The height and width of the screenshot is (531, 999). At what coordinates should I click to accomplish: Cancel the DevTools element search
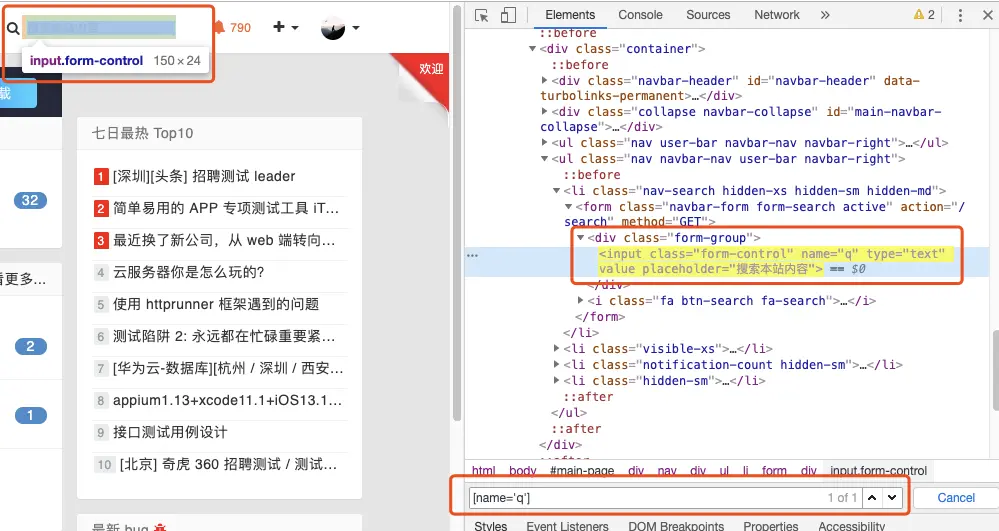[x=956, y=498]
